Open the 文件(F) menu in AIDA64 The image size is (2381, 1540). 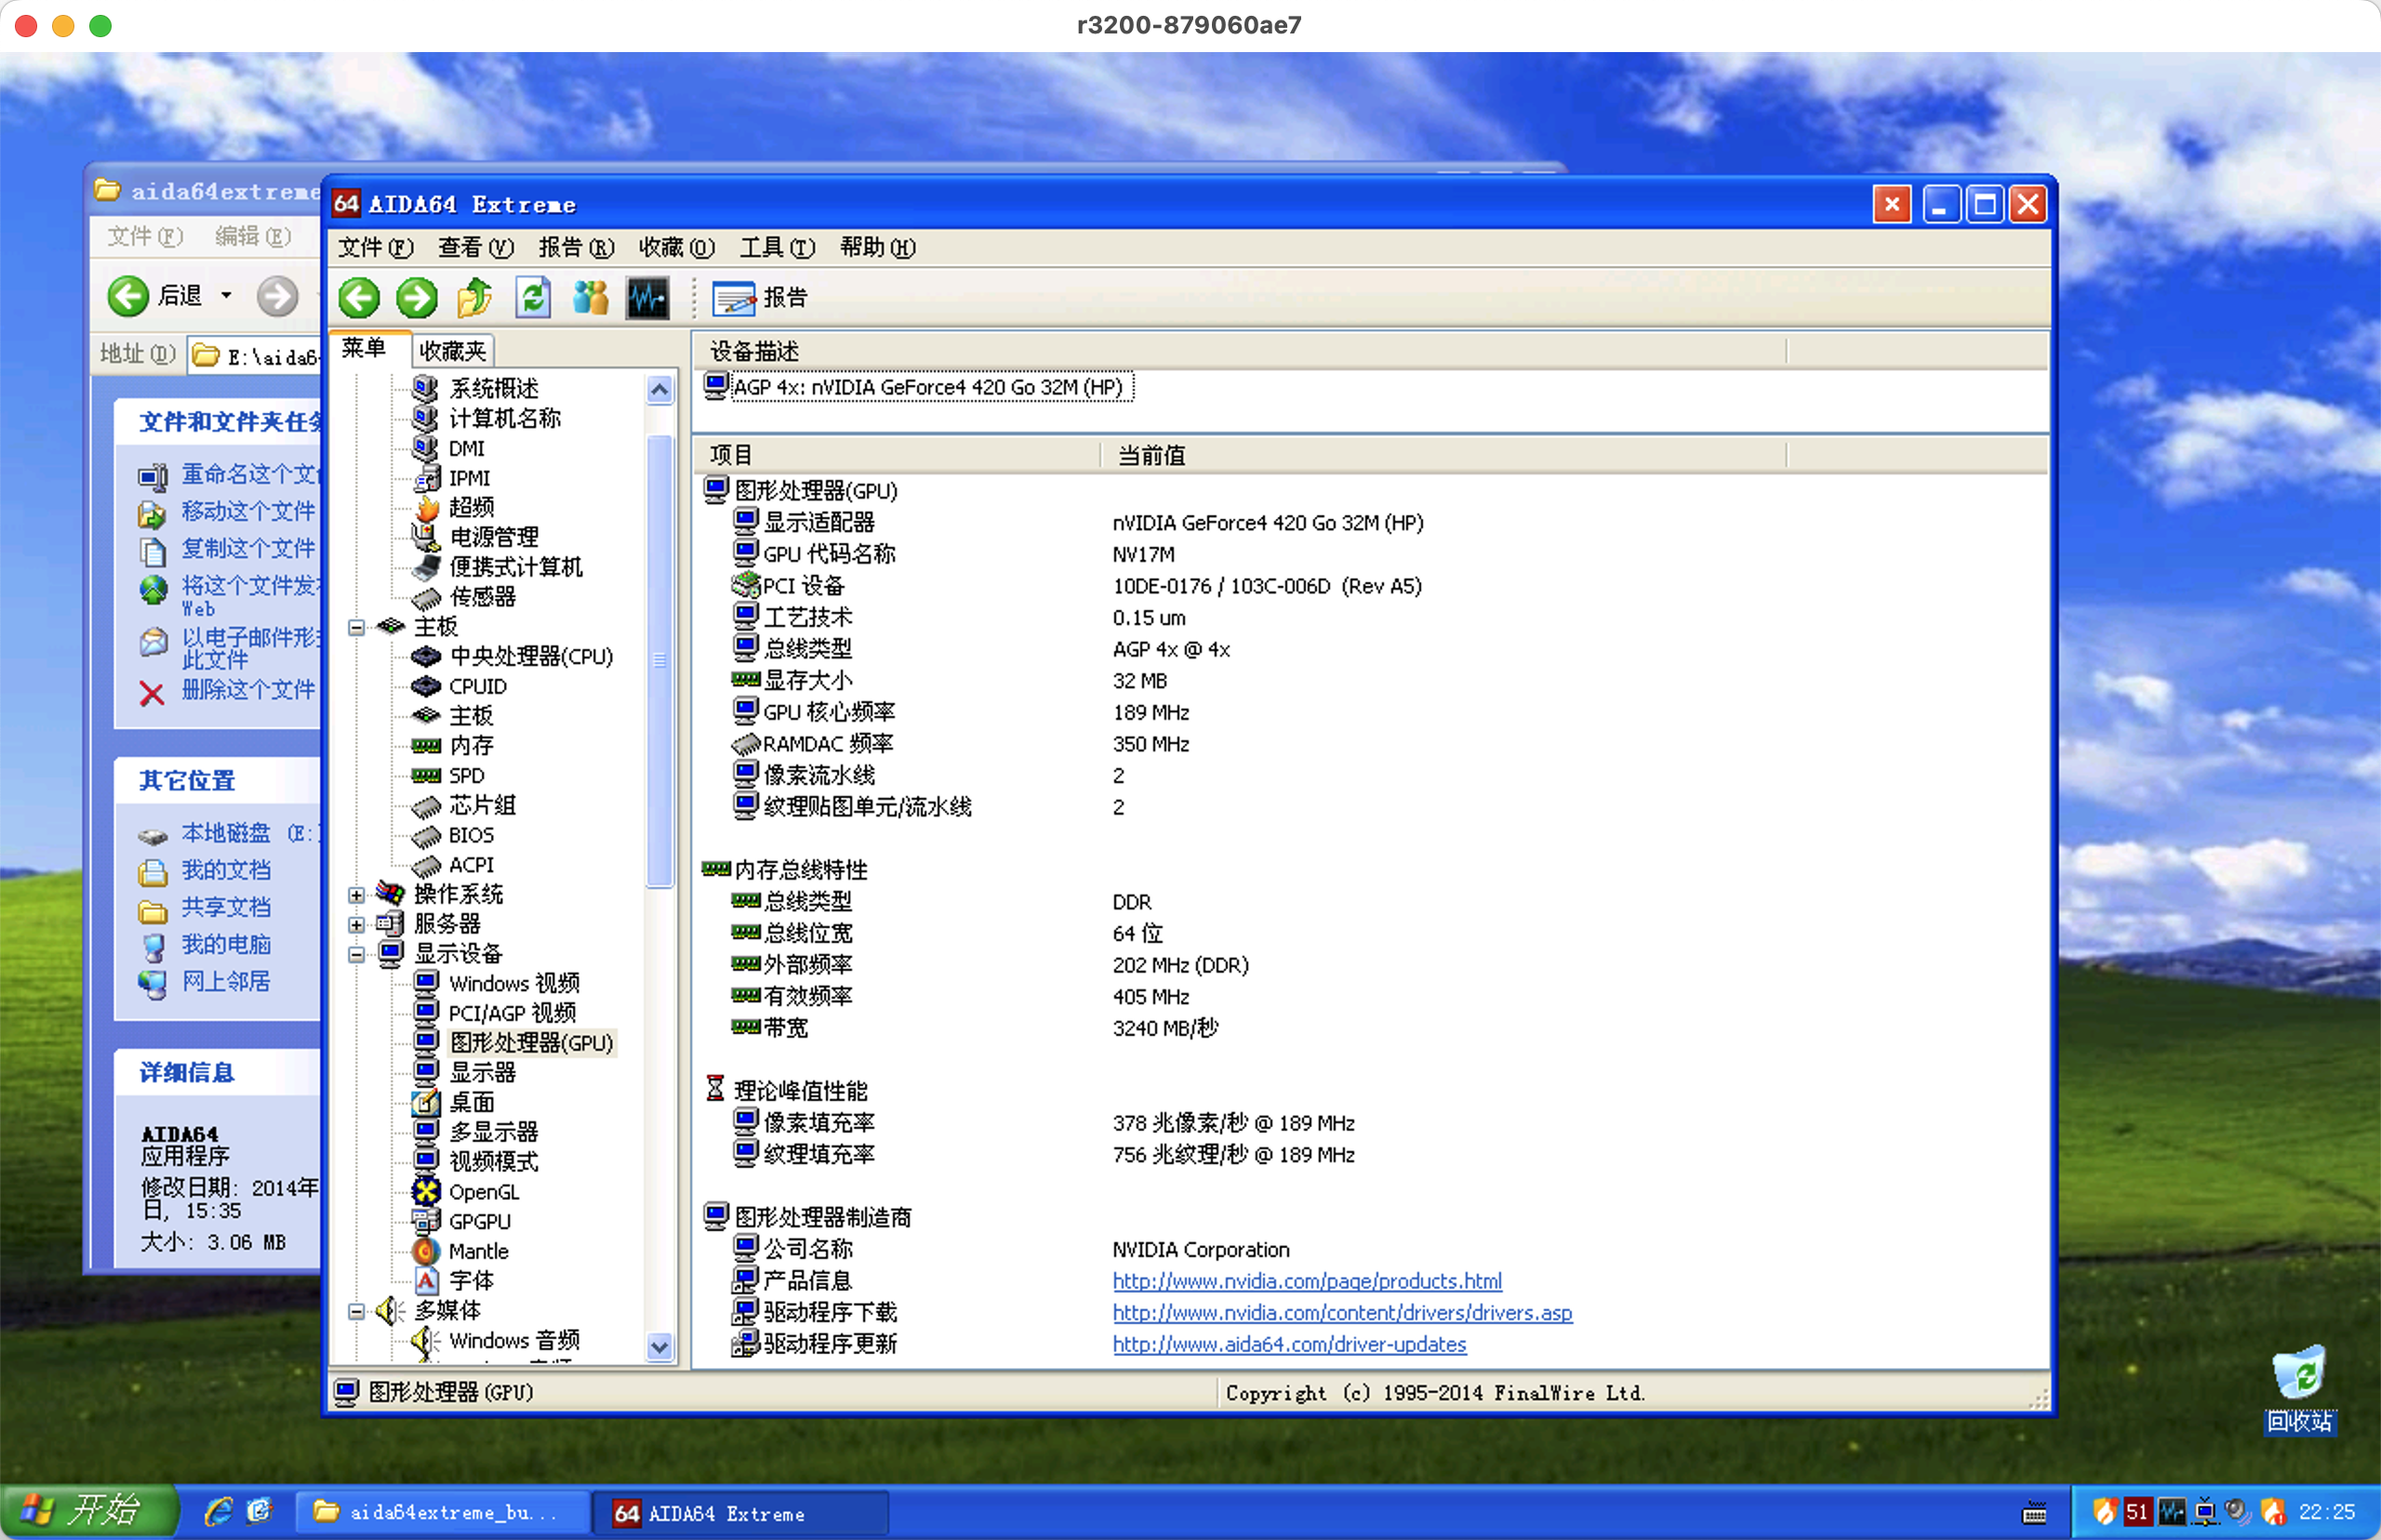click(x=375, y=247)
